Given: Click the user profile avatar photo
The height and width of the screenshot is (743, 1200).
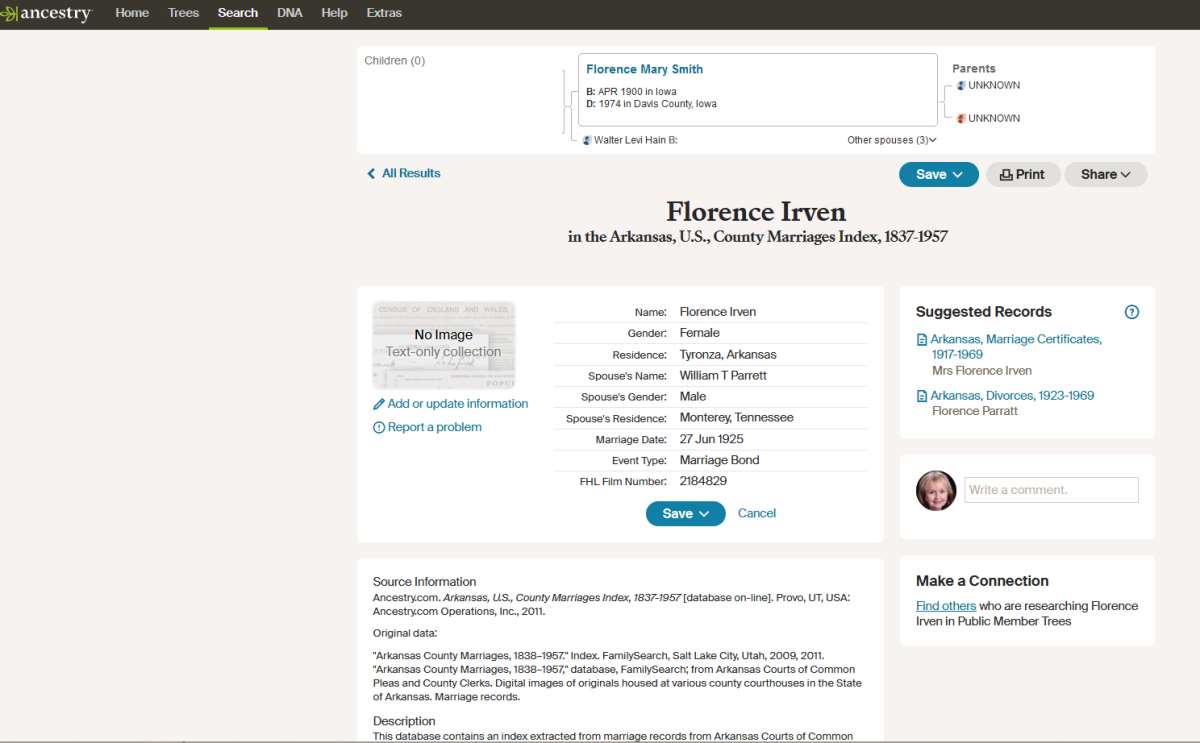Looking at the screenshot, I should pyautogui.click(x=936, y=490).
